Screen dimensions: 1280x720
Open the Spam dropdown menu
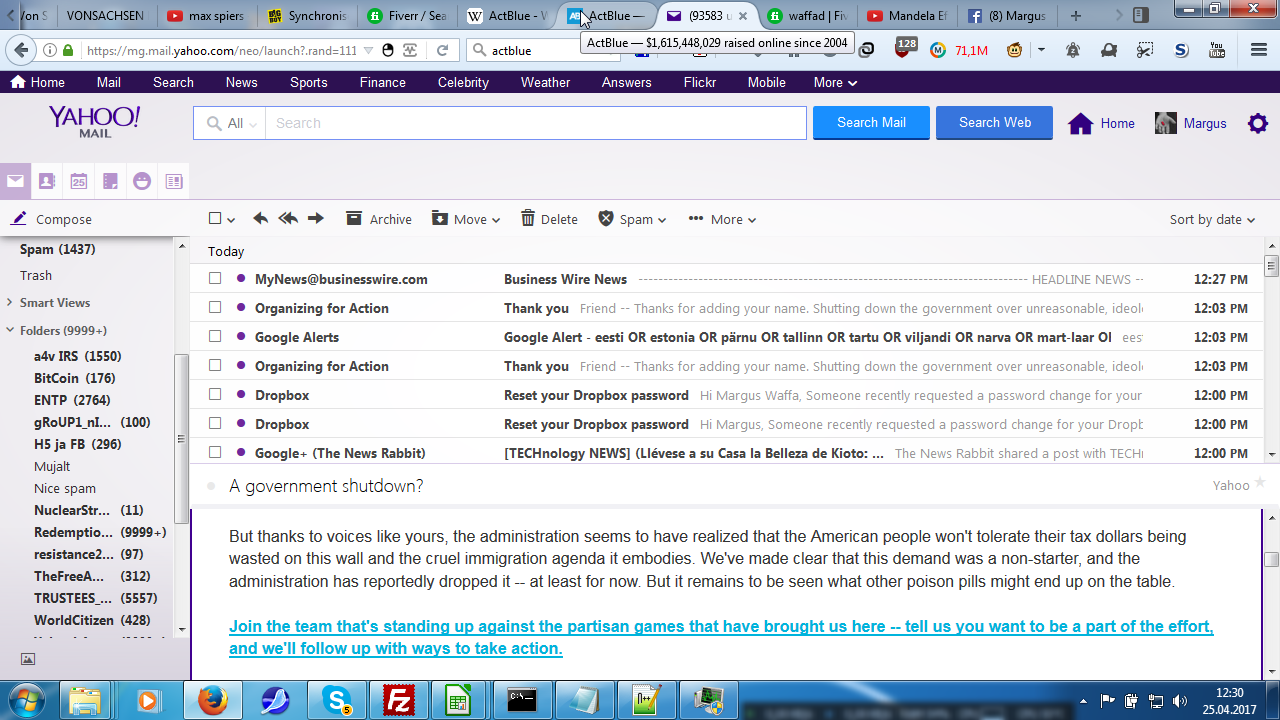(633, 219)
